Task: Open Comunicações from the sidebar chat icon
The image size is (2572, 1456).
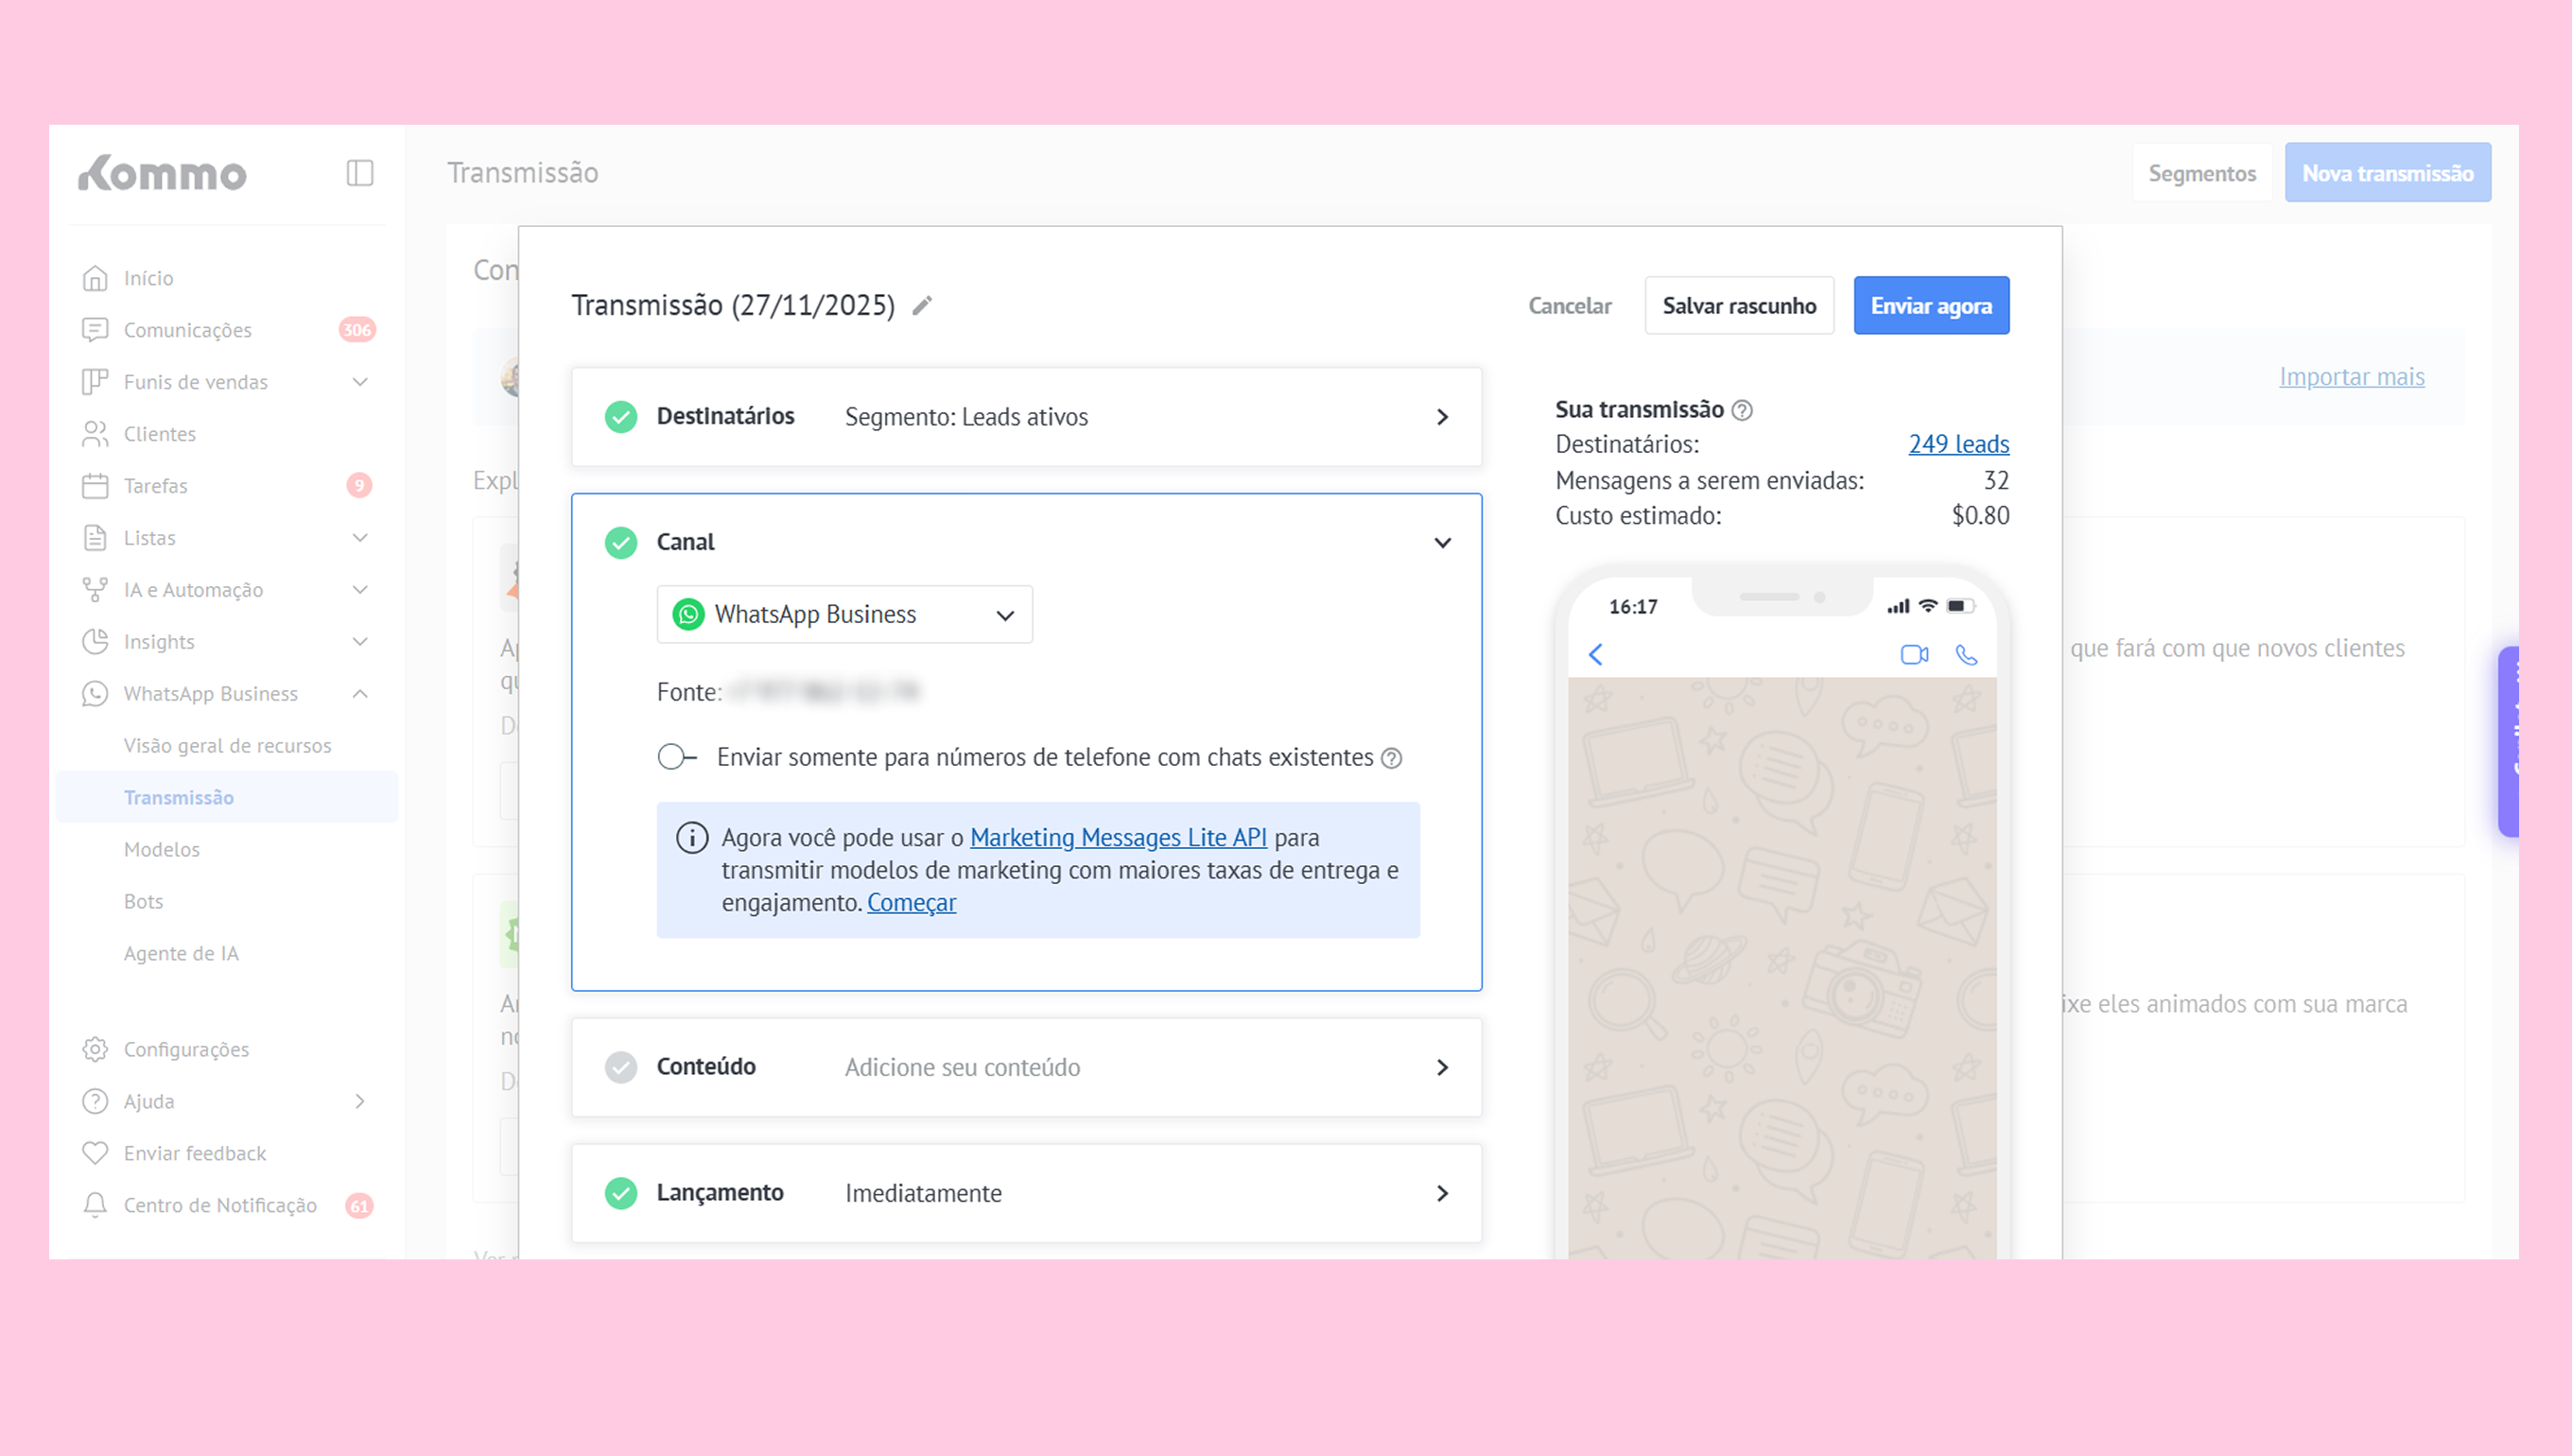Action: click(95, 330)
